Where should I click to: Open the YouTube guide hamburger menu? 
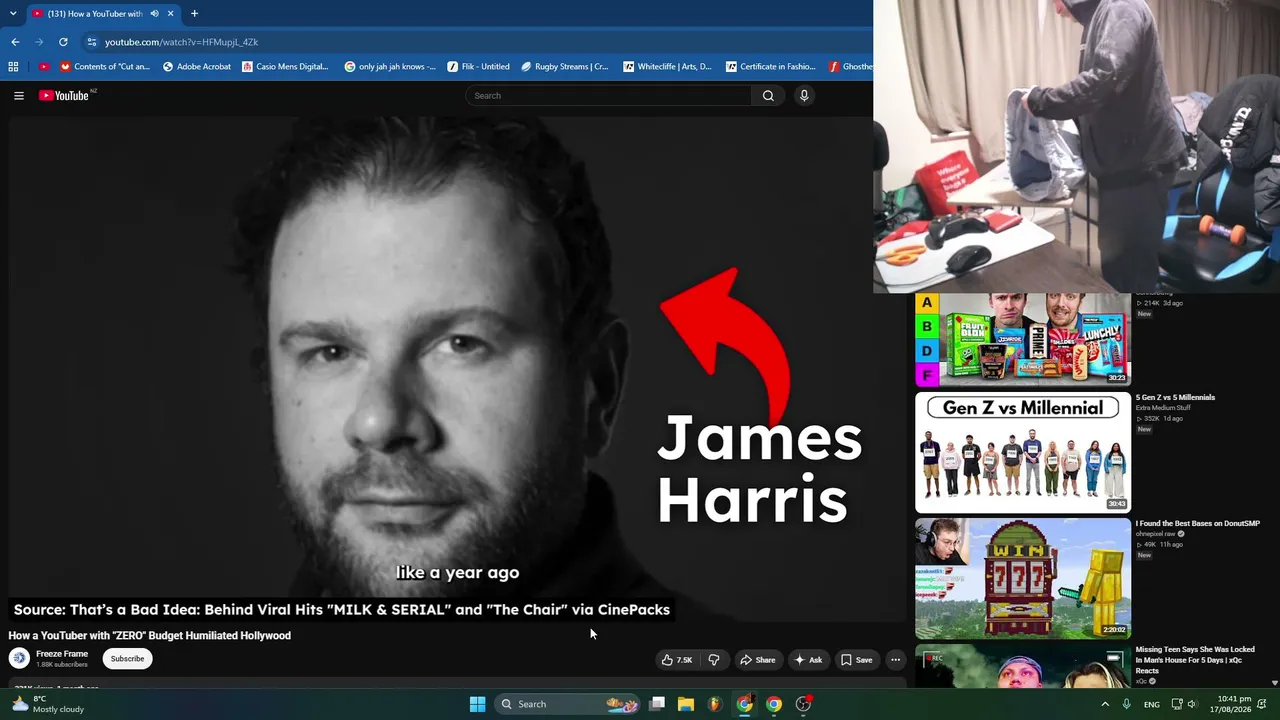point(19,96)
